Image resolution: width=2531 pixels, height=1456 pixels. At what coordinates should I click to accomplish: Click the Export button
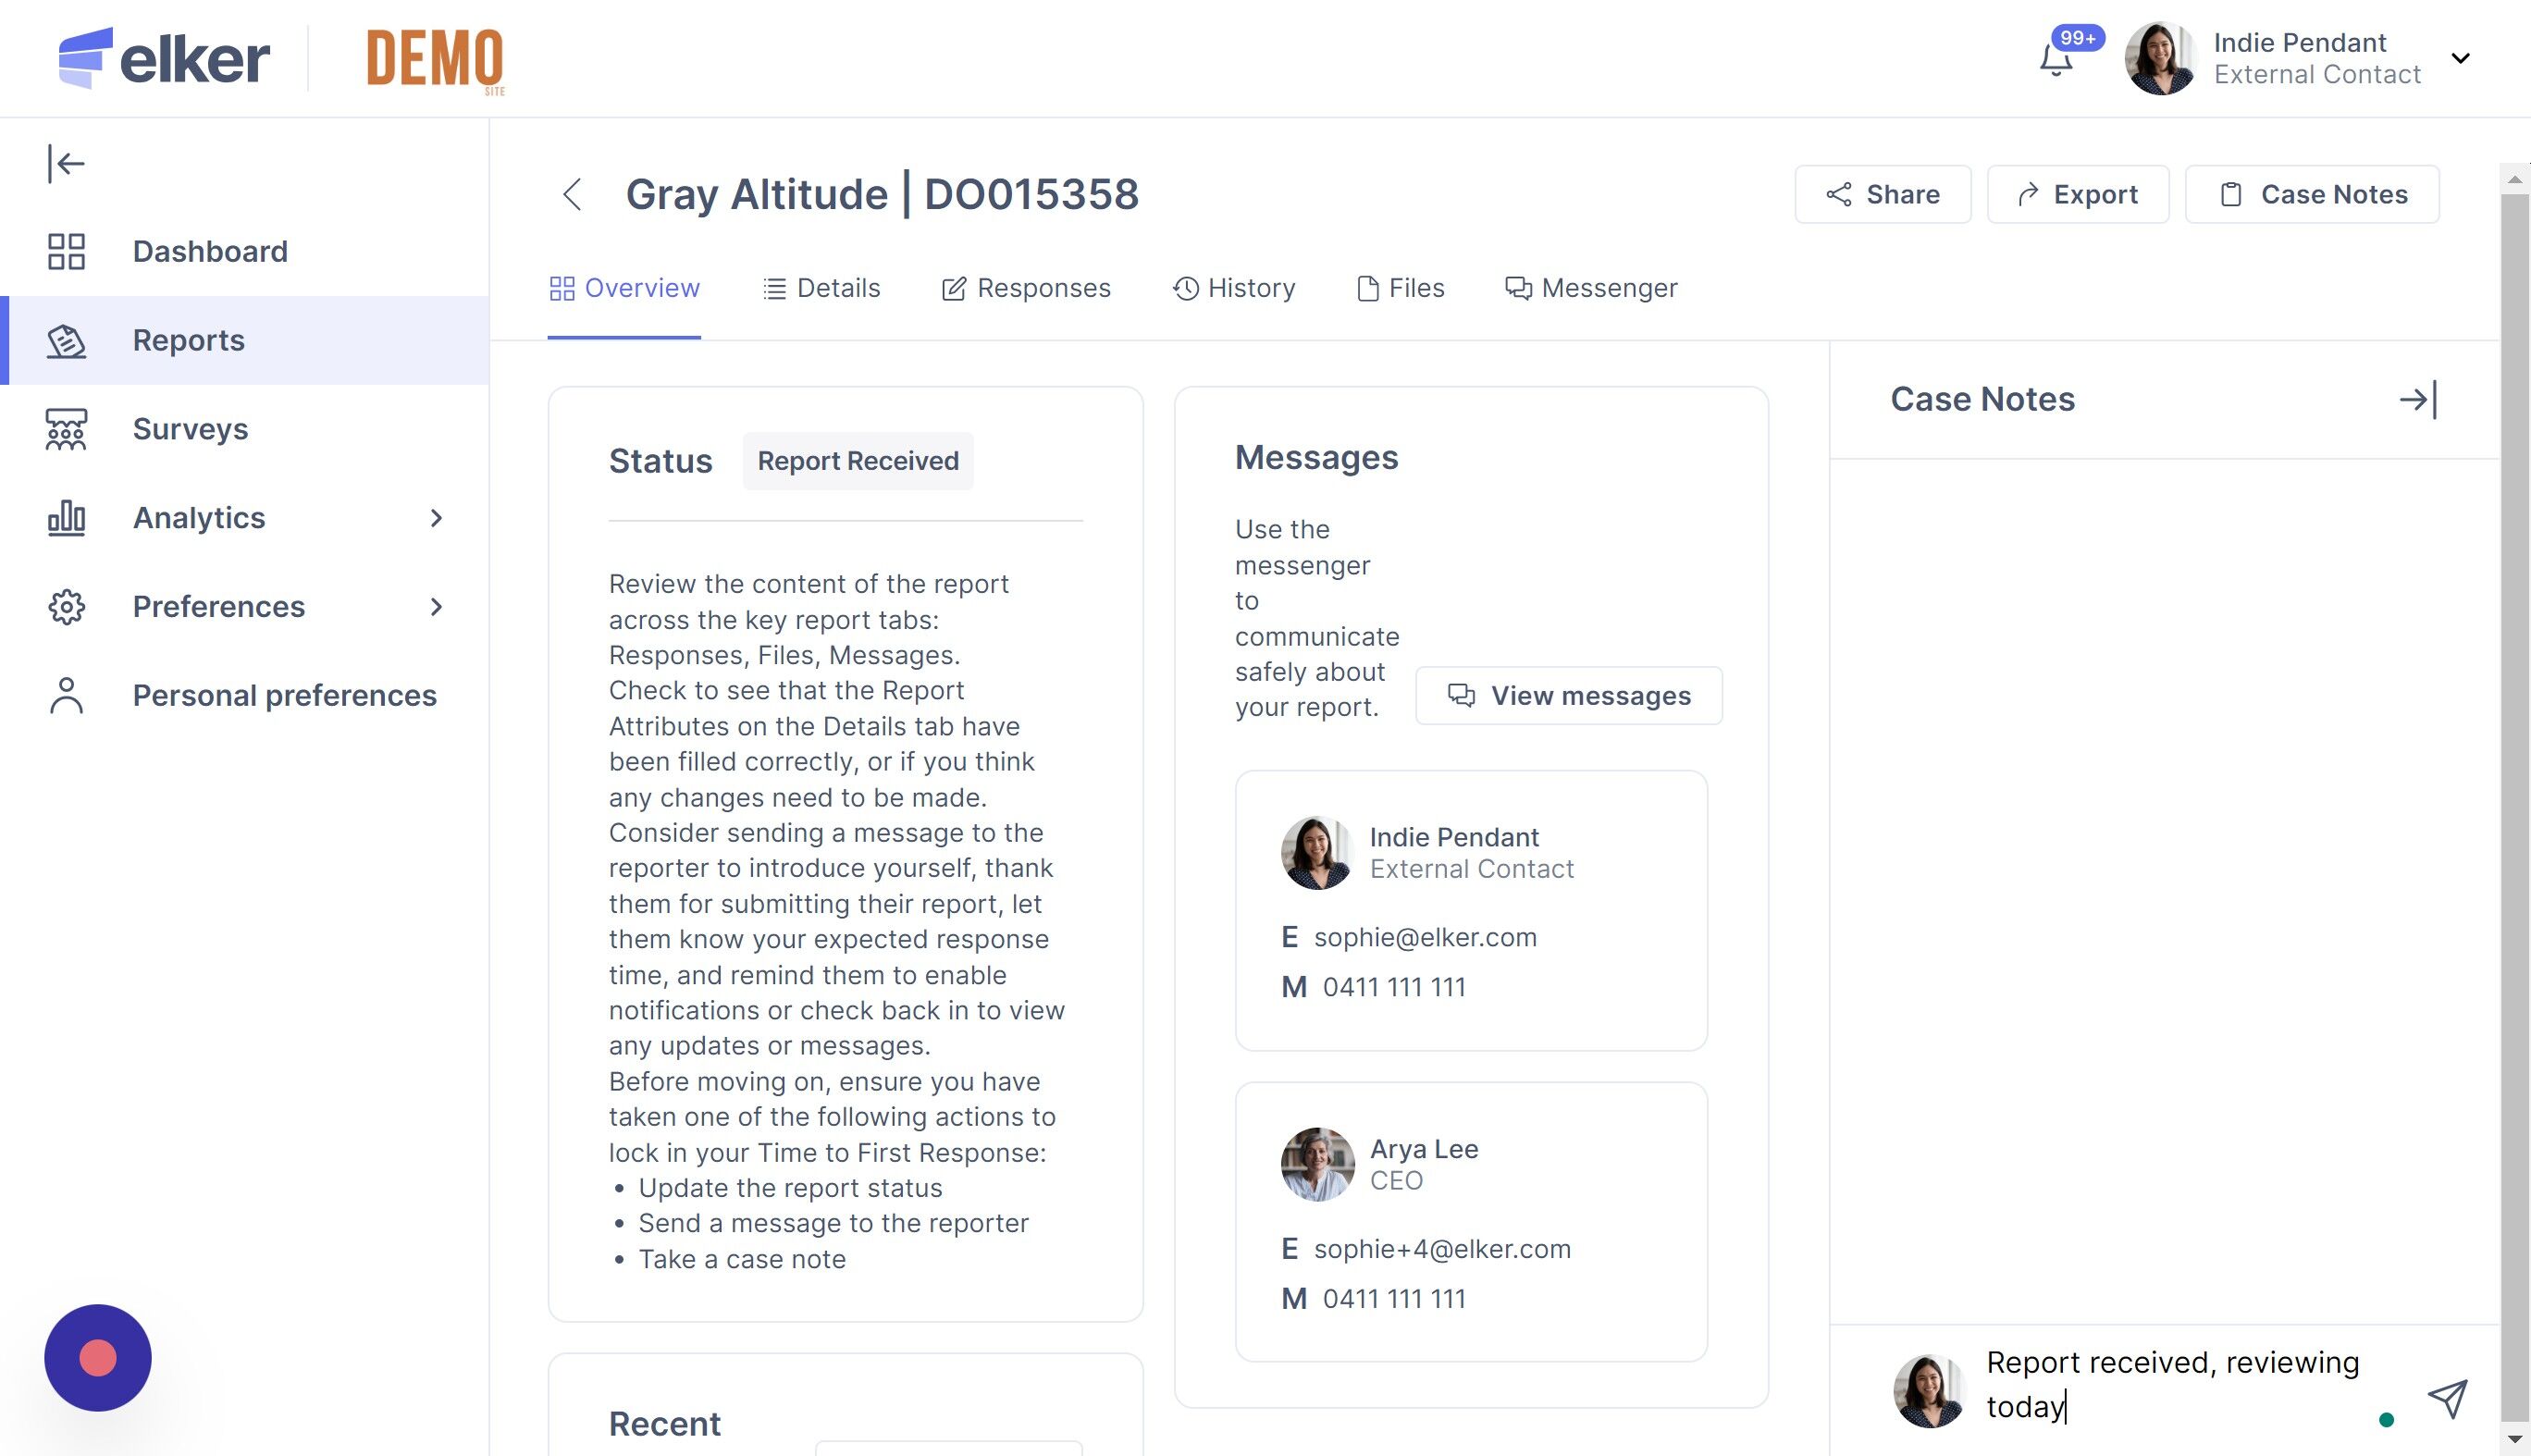[2077, 194]
